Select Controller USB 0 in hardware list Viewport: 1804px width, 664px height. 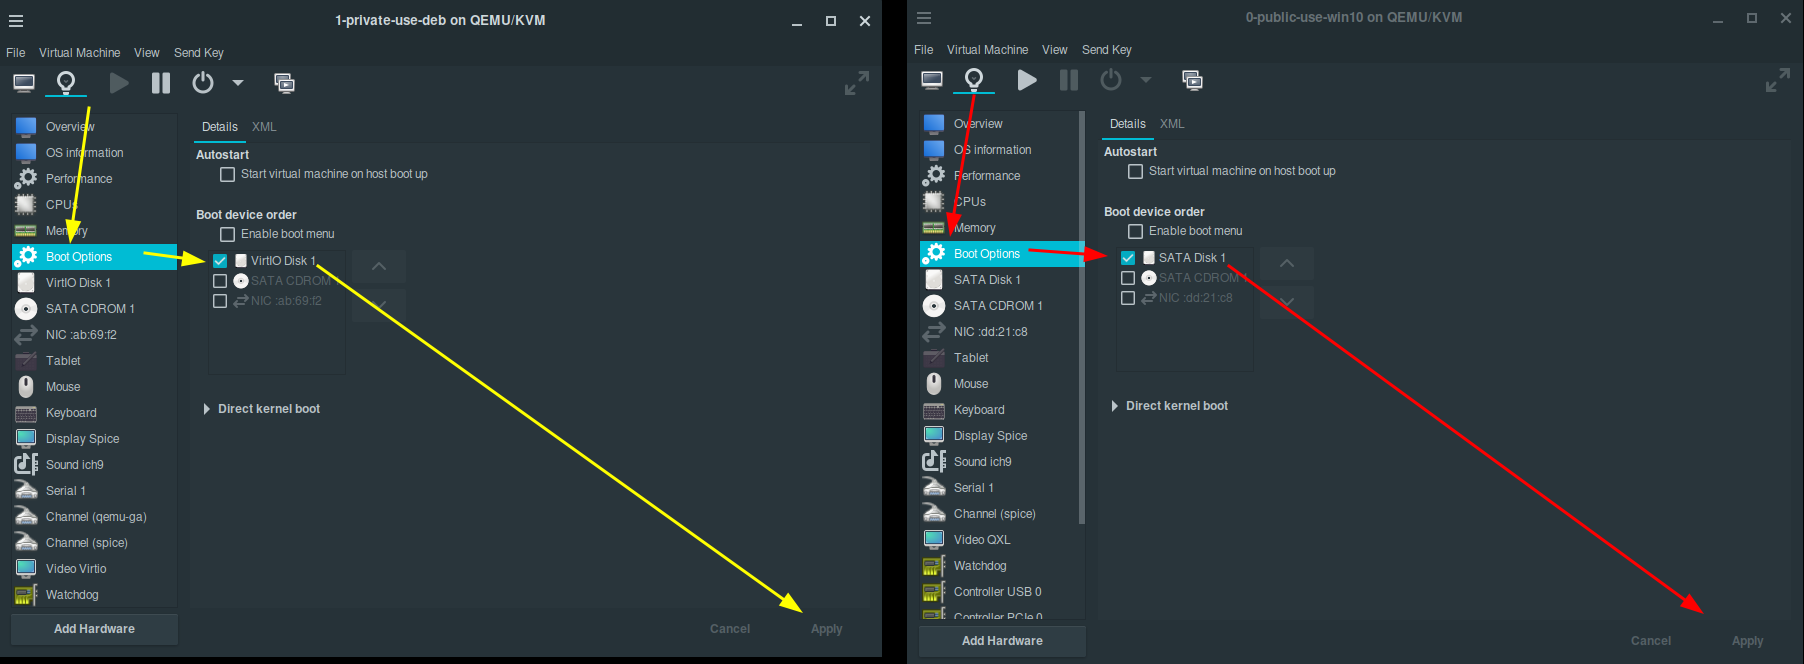pos(999,592)
